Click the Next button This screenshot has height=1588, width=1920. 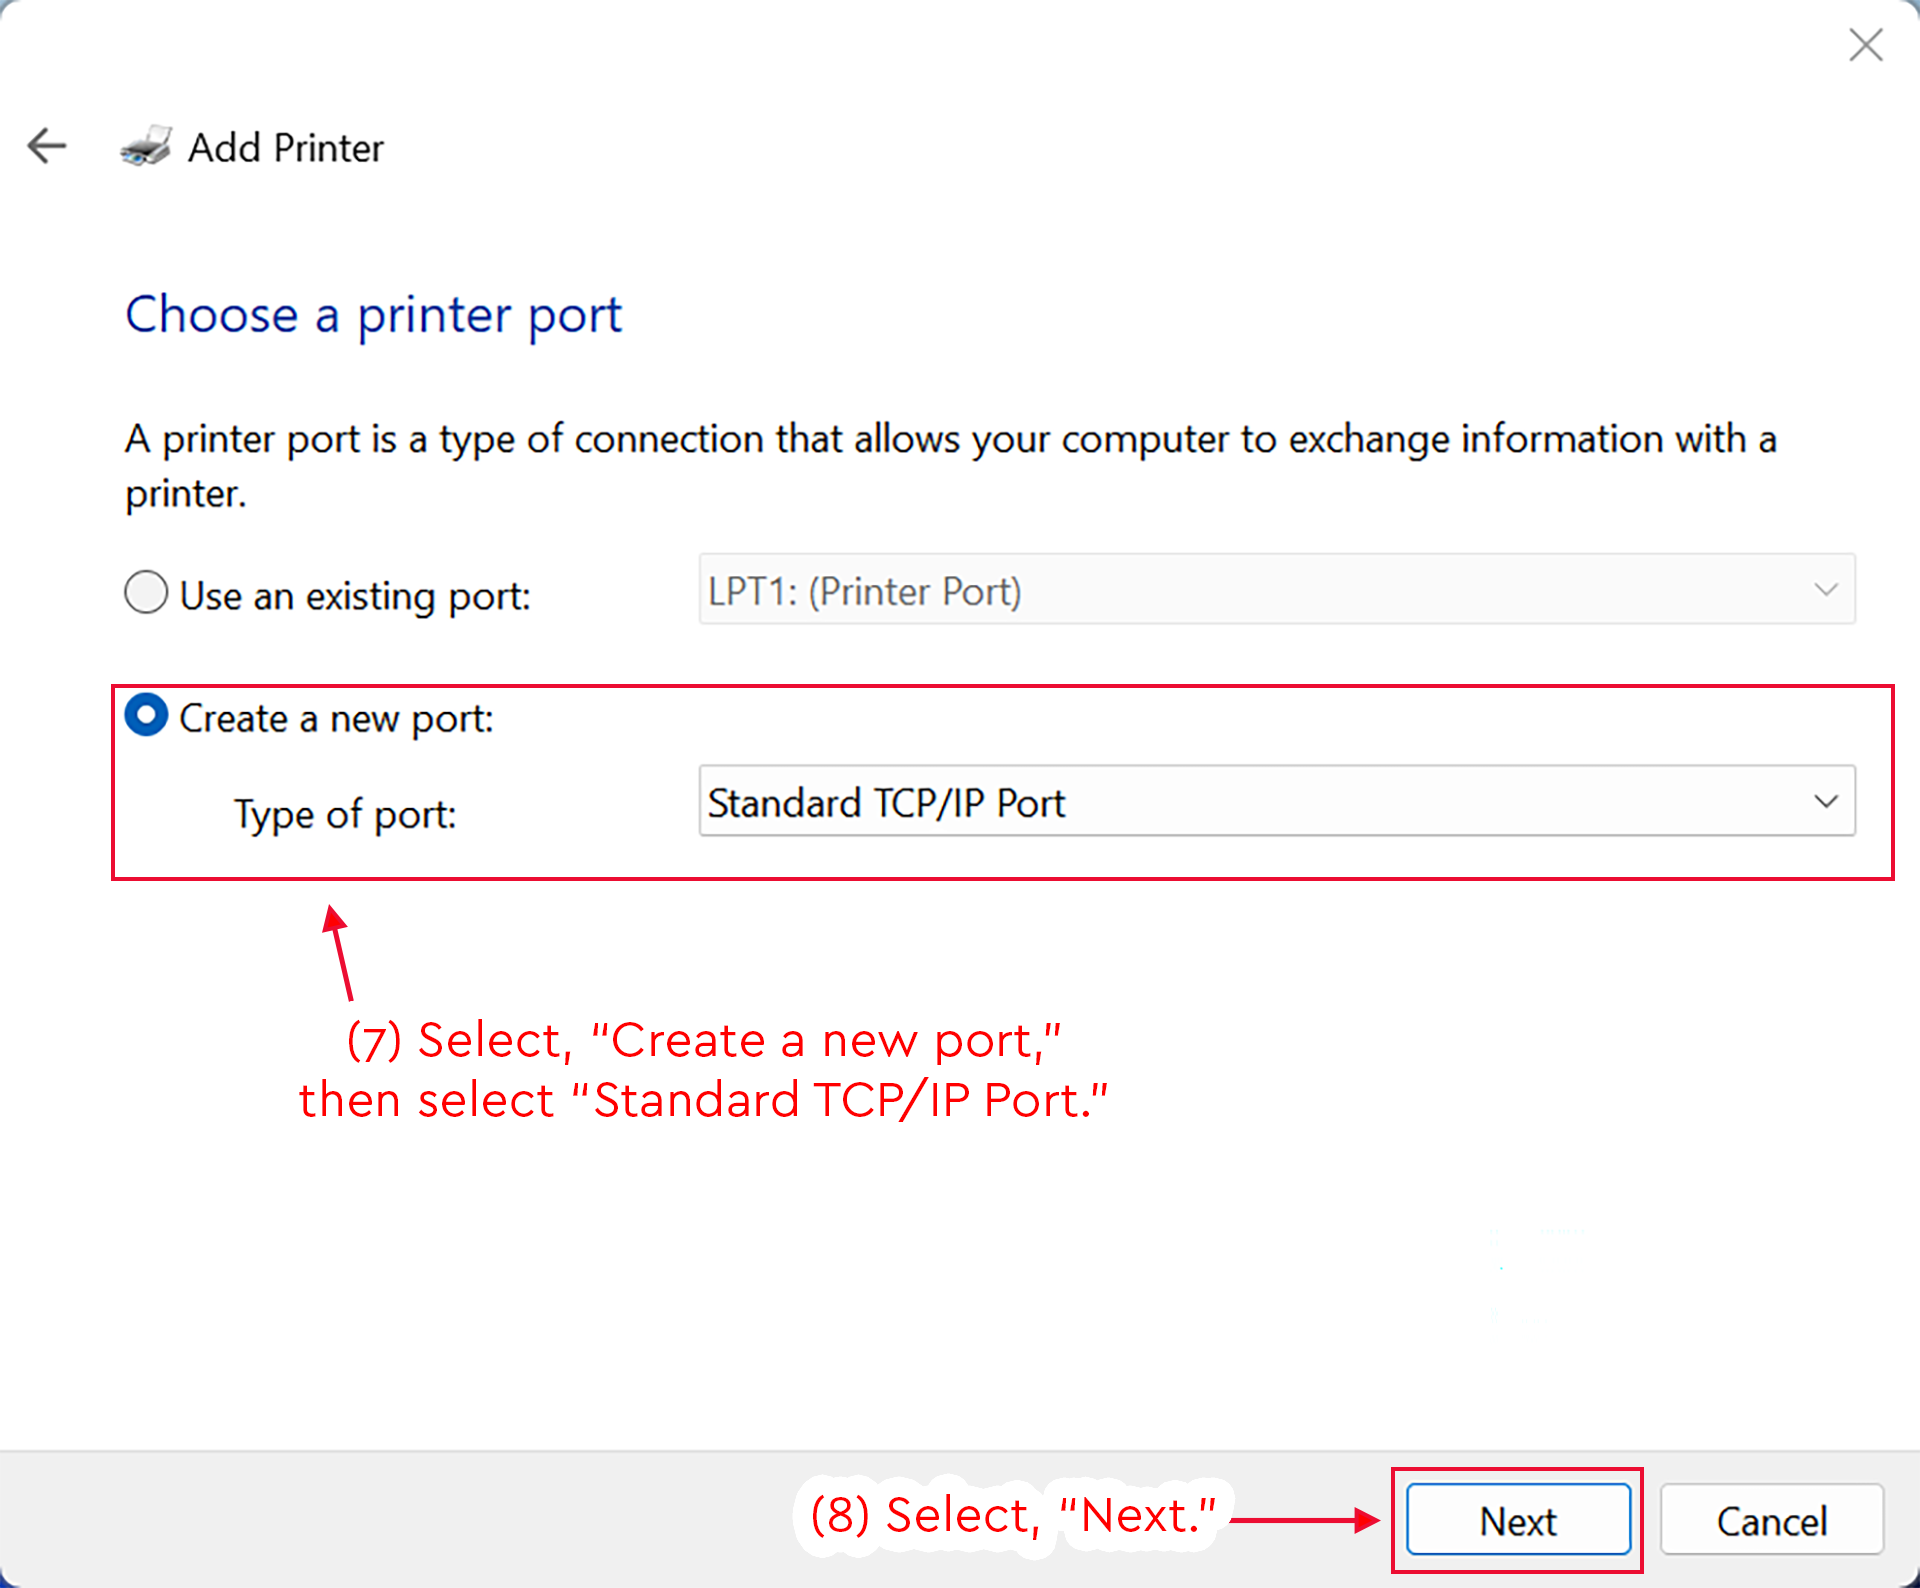point(1518,1520)
